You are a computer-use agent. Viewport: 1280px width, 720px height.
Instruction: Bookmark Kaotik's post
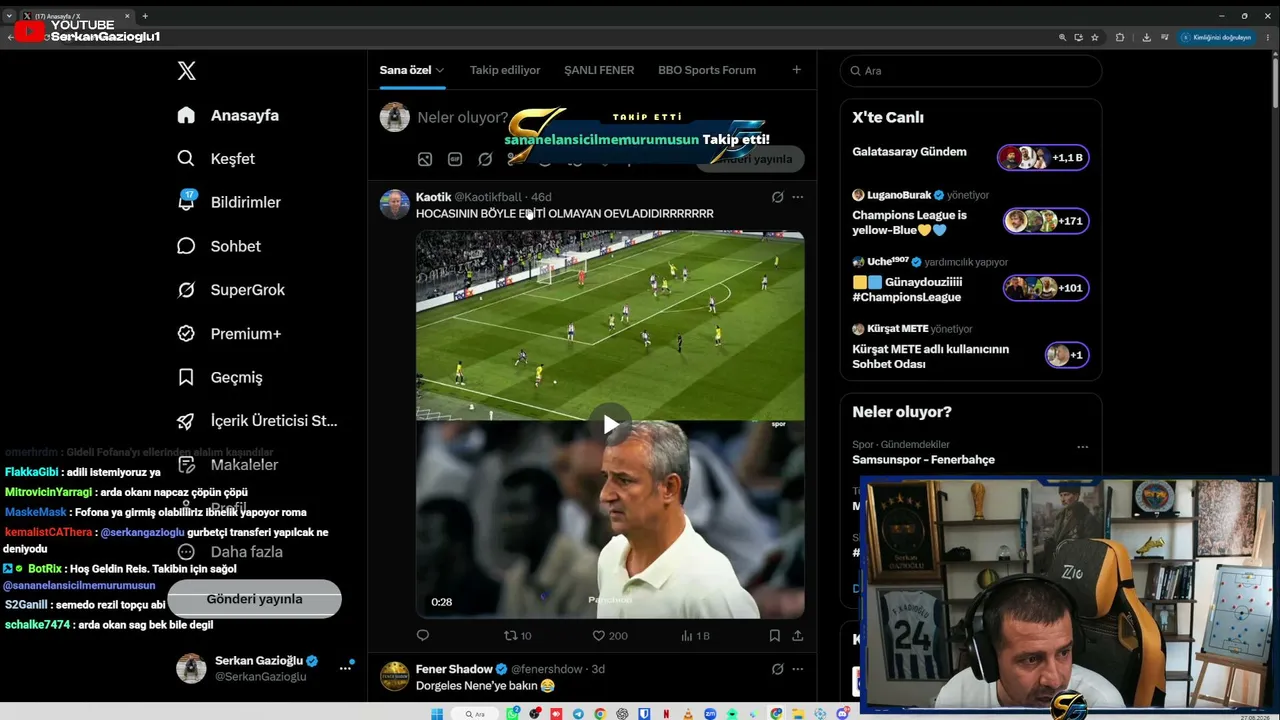[775, 635]
